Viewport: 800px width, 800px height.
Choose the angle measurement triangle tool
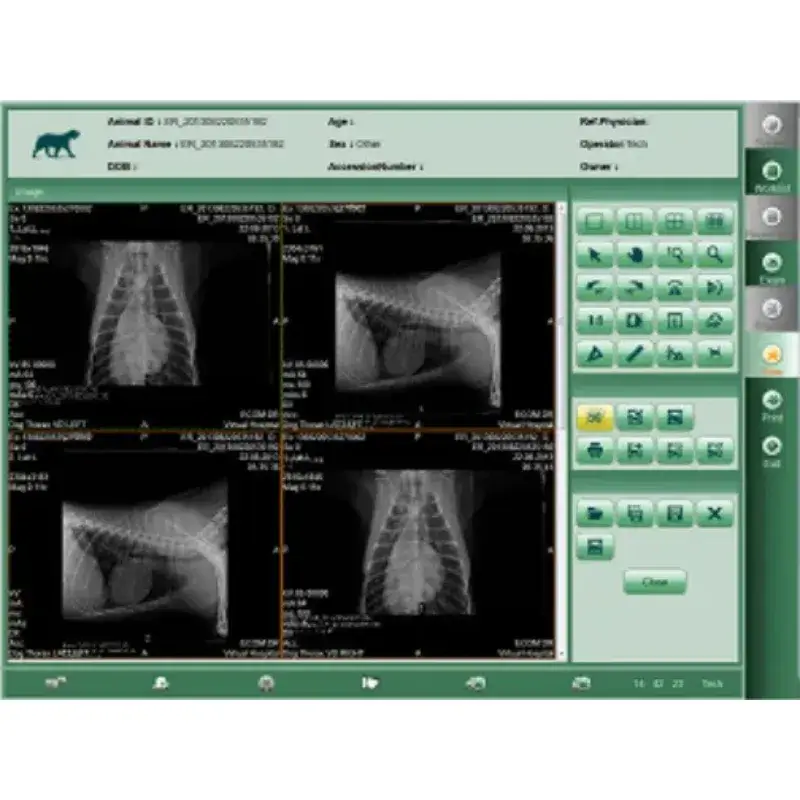pos(595,353)
